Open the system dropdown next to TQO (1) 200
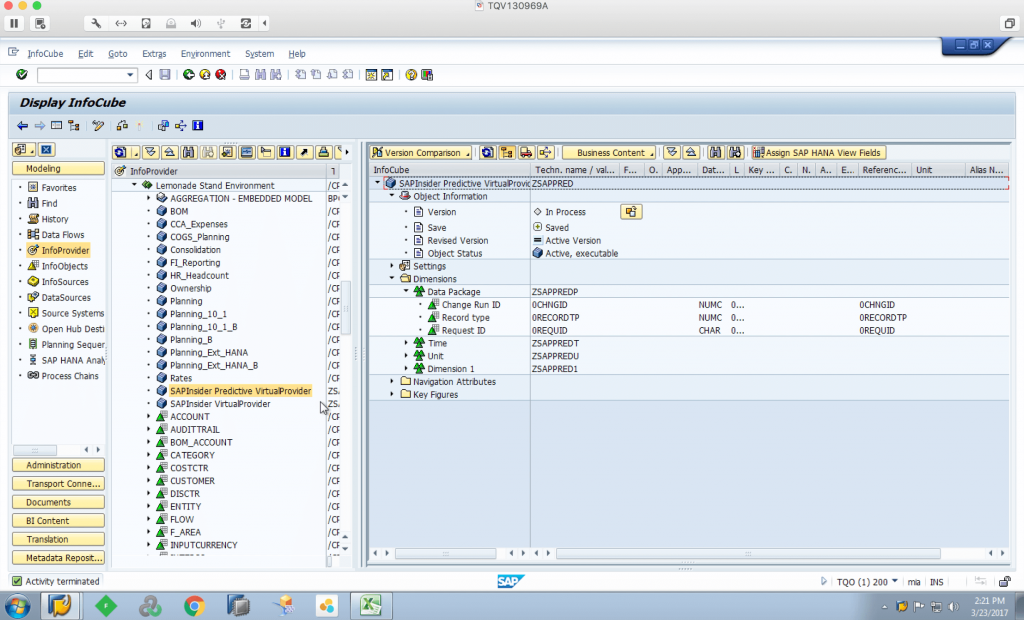The height and width of the screenshot is (620, 1024). click(x=895, y=581)
